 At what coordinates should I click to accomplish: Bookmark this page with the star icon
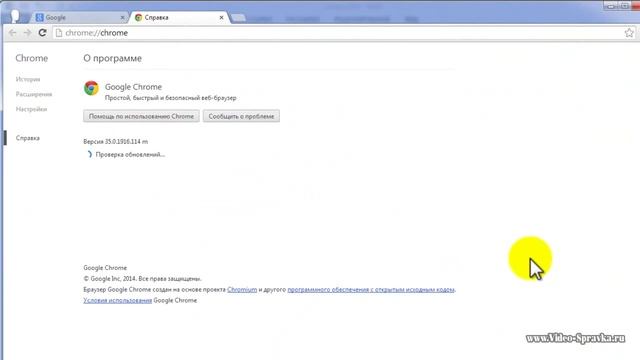pos(629,33)
